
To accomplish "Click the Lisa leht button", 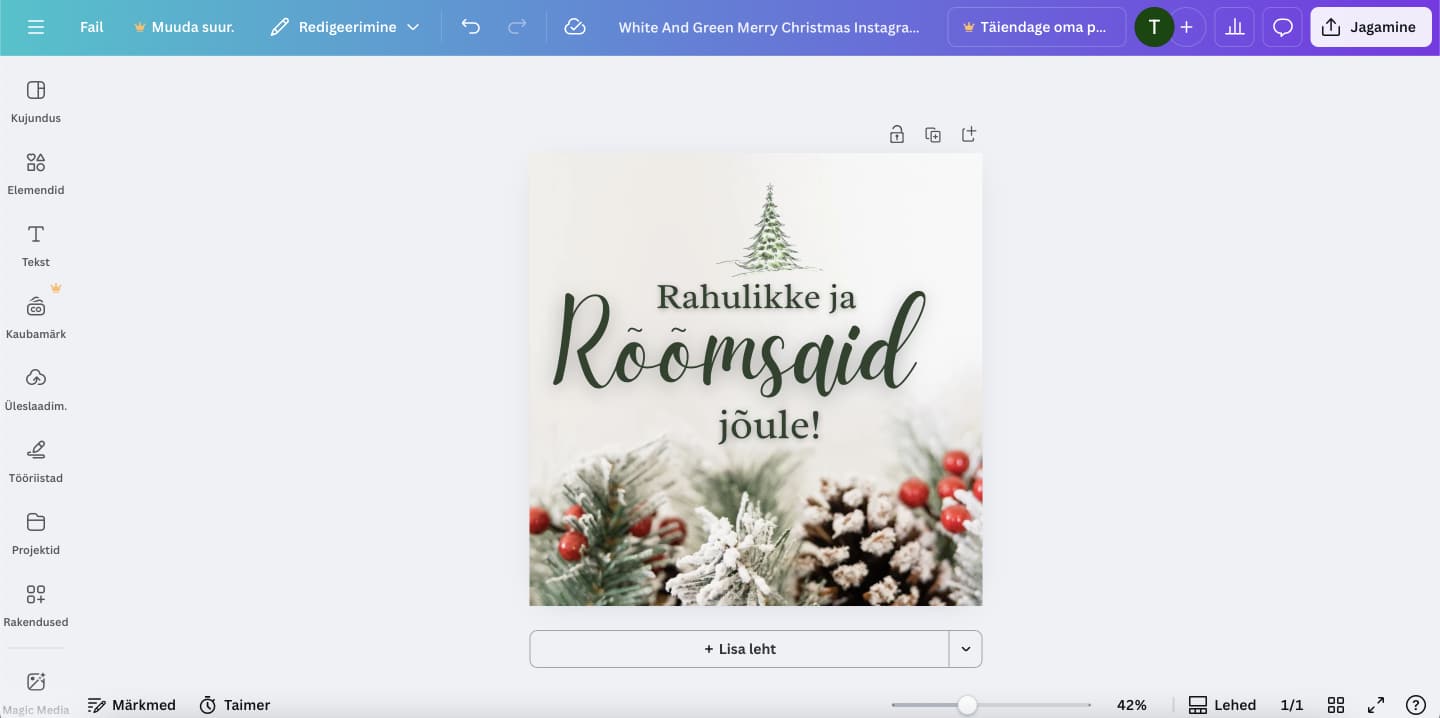I will [739, 649].
